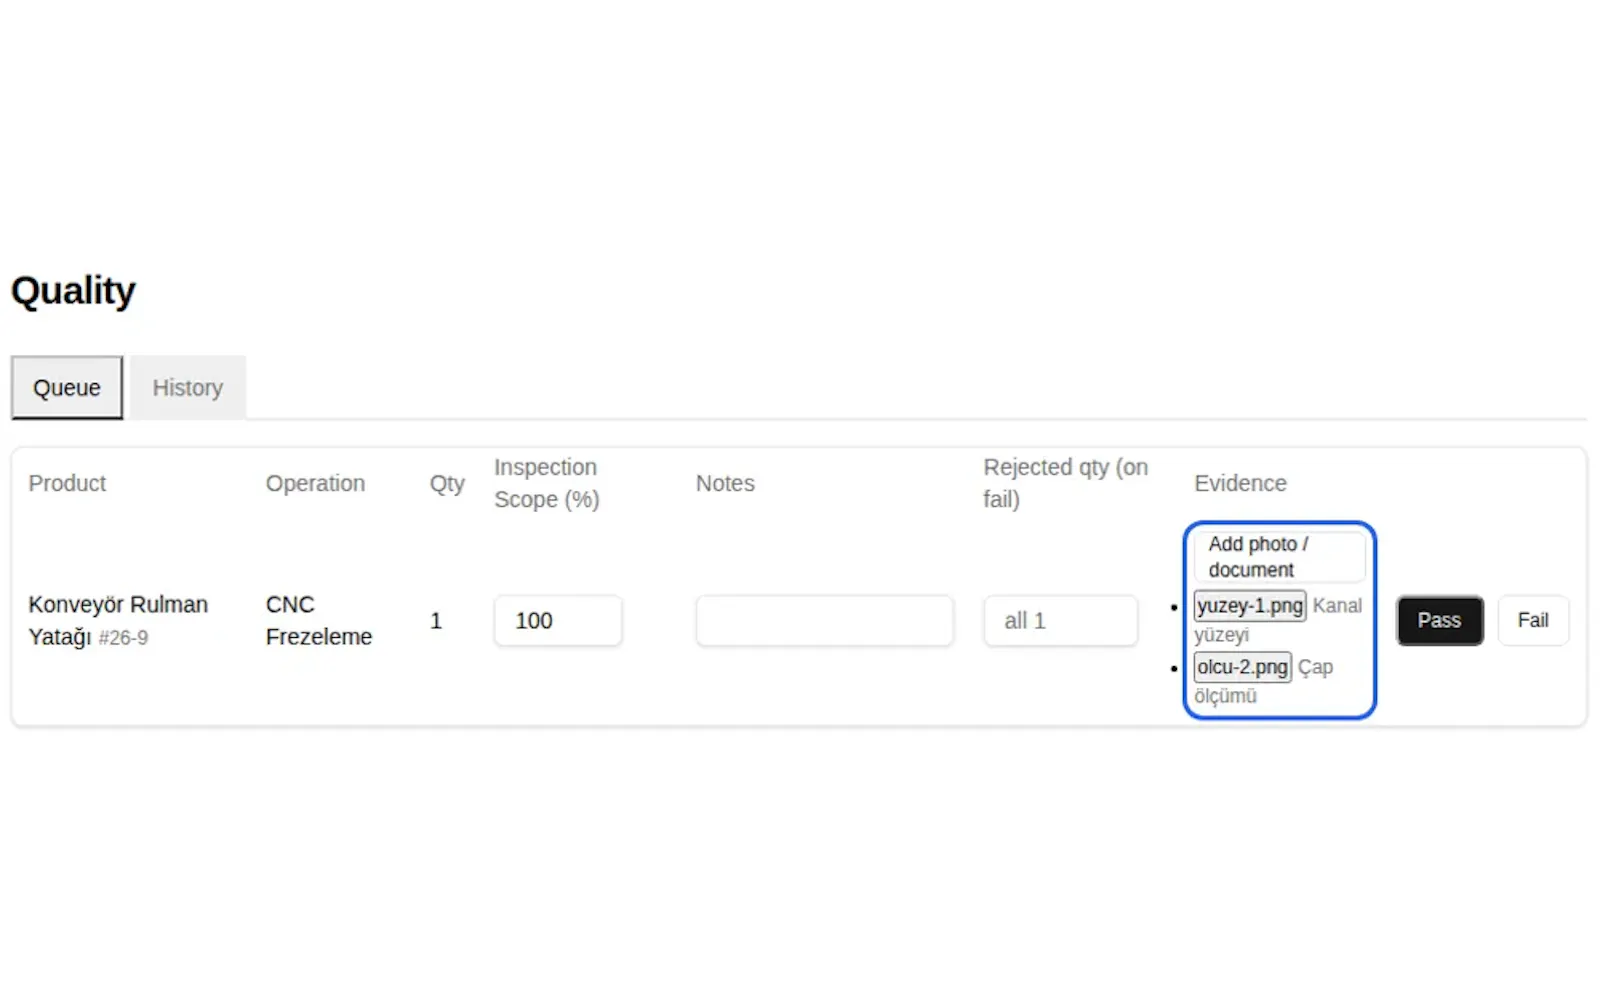The height and width of the screenshot is (1000, 1600).
Task: Open the olcu-2.png evidence file
Action: 1243,667
